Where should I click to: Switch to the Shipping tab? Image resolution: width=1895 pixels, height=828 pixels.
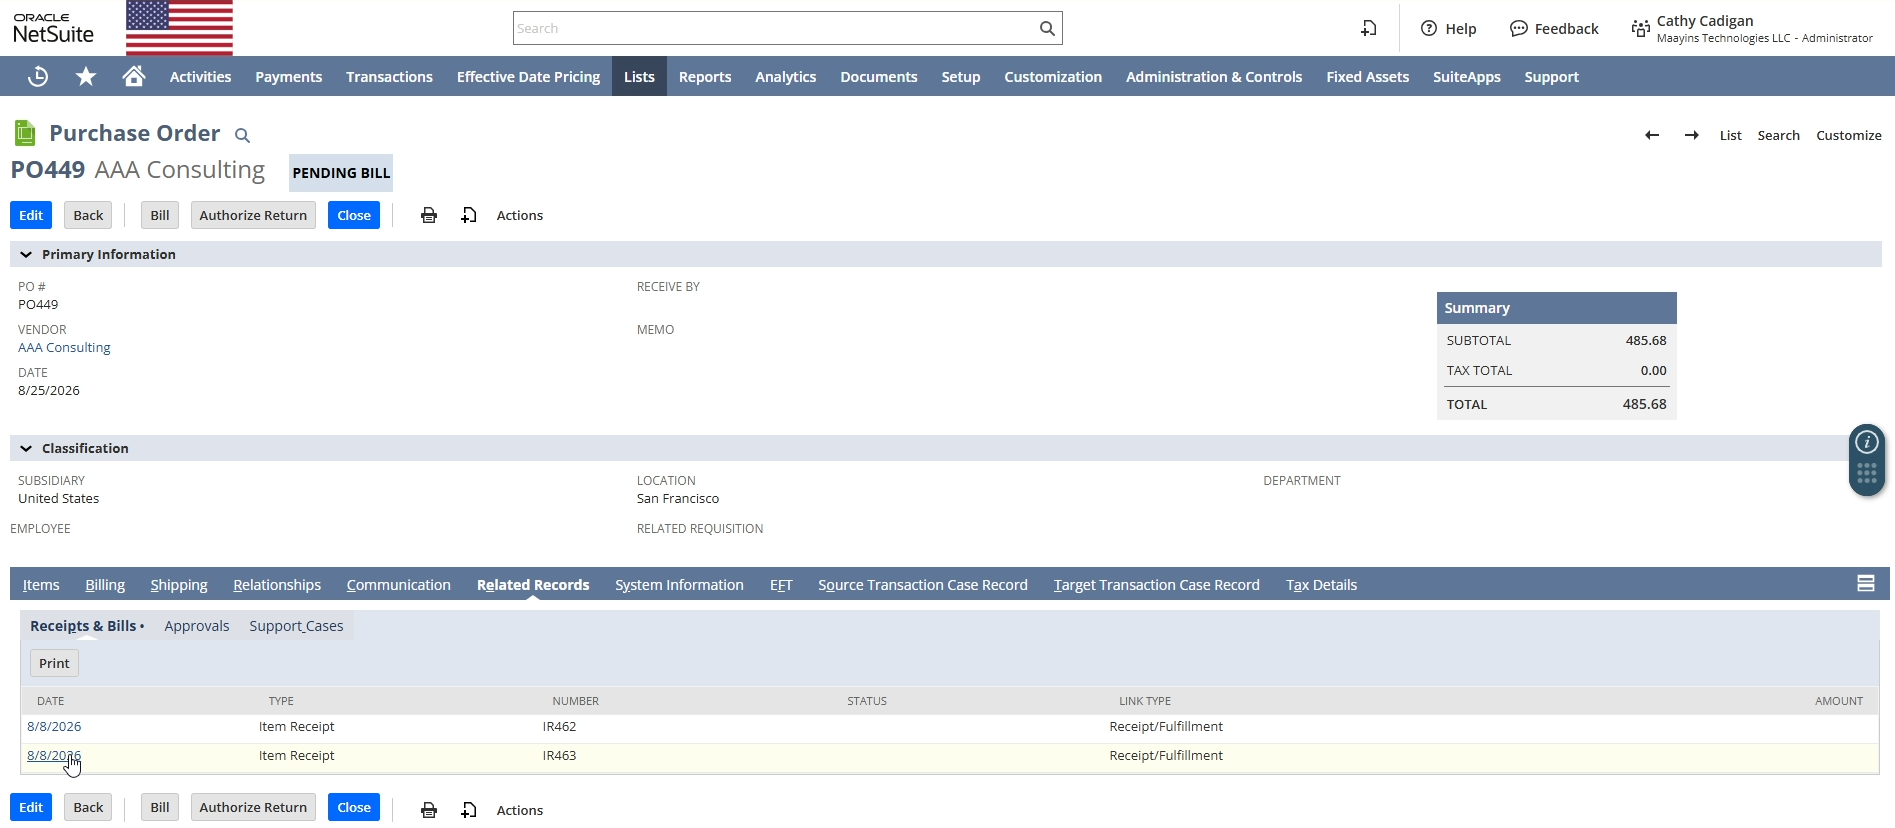click(x=179, y=585)
